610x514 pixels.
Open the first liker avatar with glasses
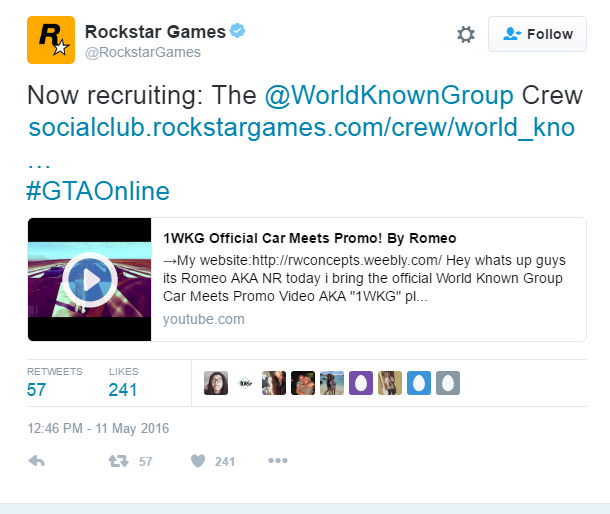tap(216, 383)
